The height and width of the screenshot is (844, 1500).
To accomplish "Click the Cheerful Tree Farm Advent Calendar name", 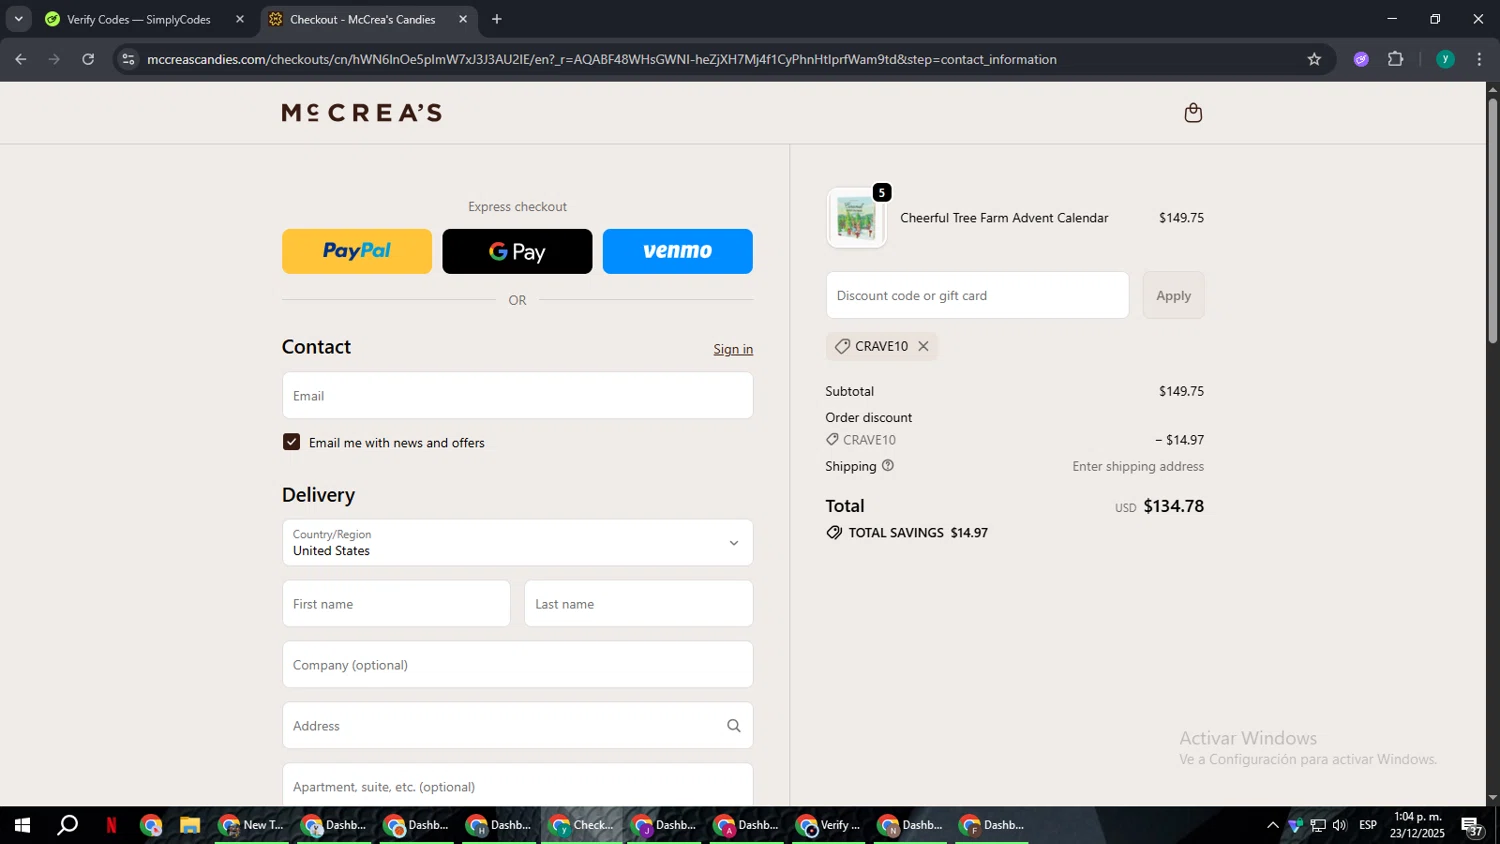I will 1004,218.
